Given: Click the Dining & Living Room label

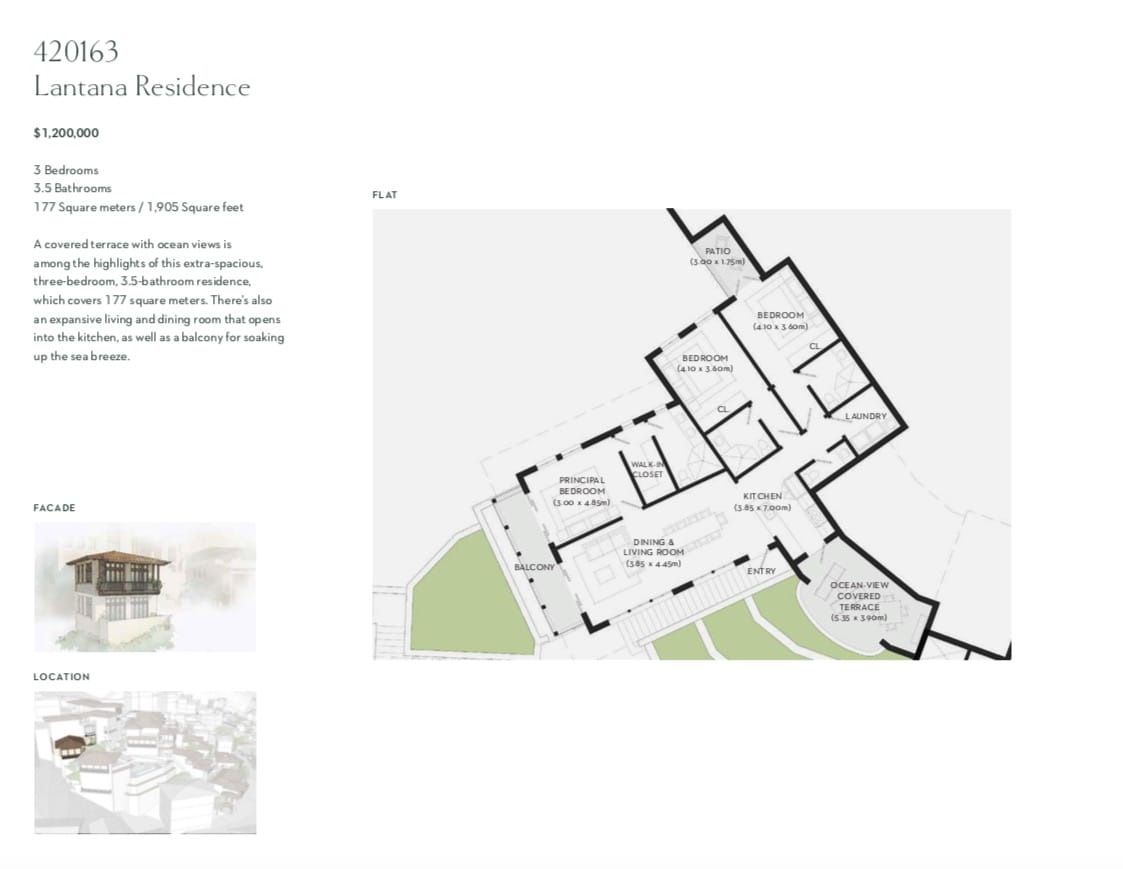Looking at the screenshot, I should click(653, 547).
